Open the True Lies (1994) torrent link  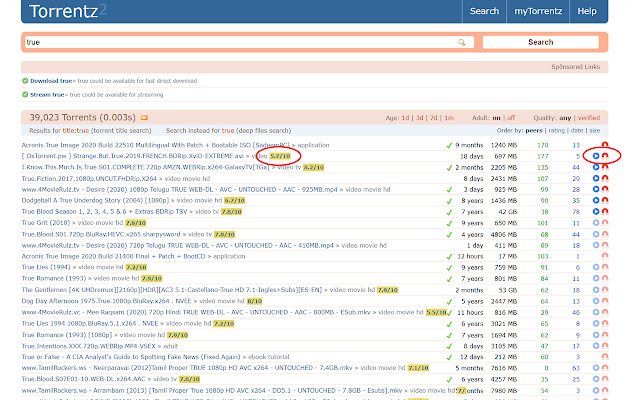tap(46, 267)
